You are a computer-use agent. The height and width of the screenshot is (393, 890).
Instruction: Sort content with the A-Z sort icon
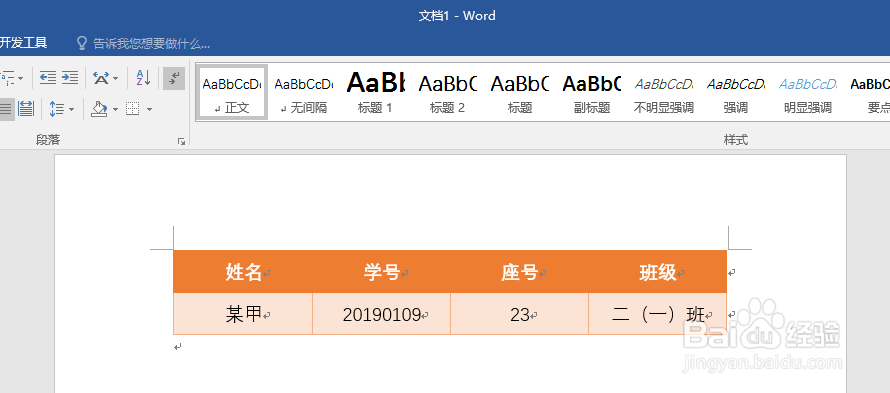click(143, 78)
